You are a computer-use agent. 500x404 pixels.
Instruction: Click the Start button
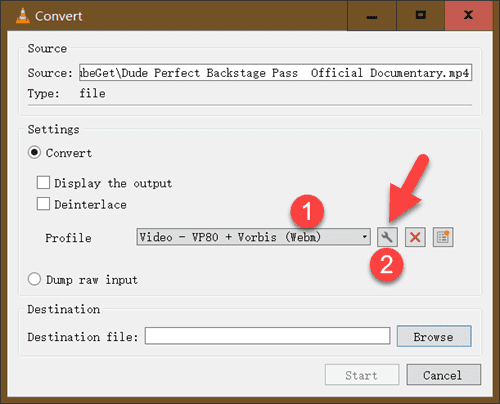click(362, 375)
